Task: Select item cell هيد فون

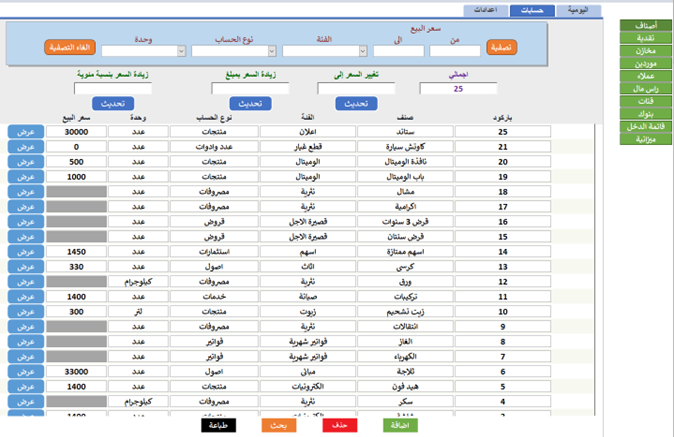Action: pyautogui.click(x=405, y=387)
